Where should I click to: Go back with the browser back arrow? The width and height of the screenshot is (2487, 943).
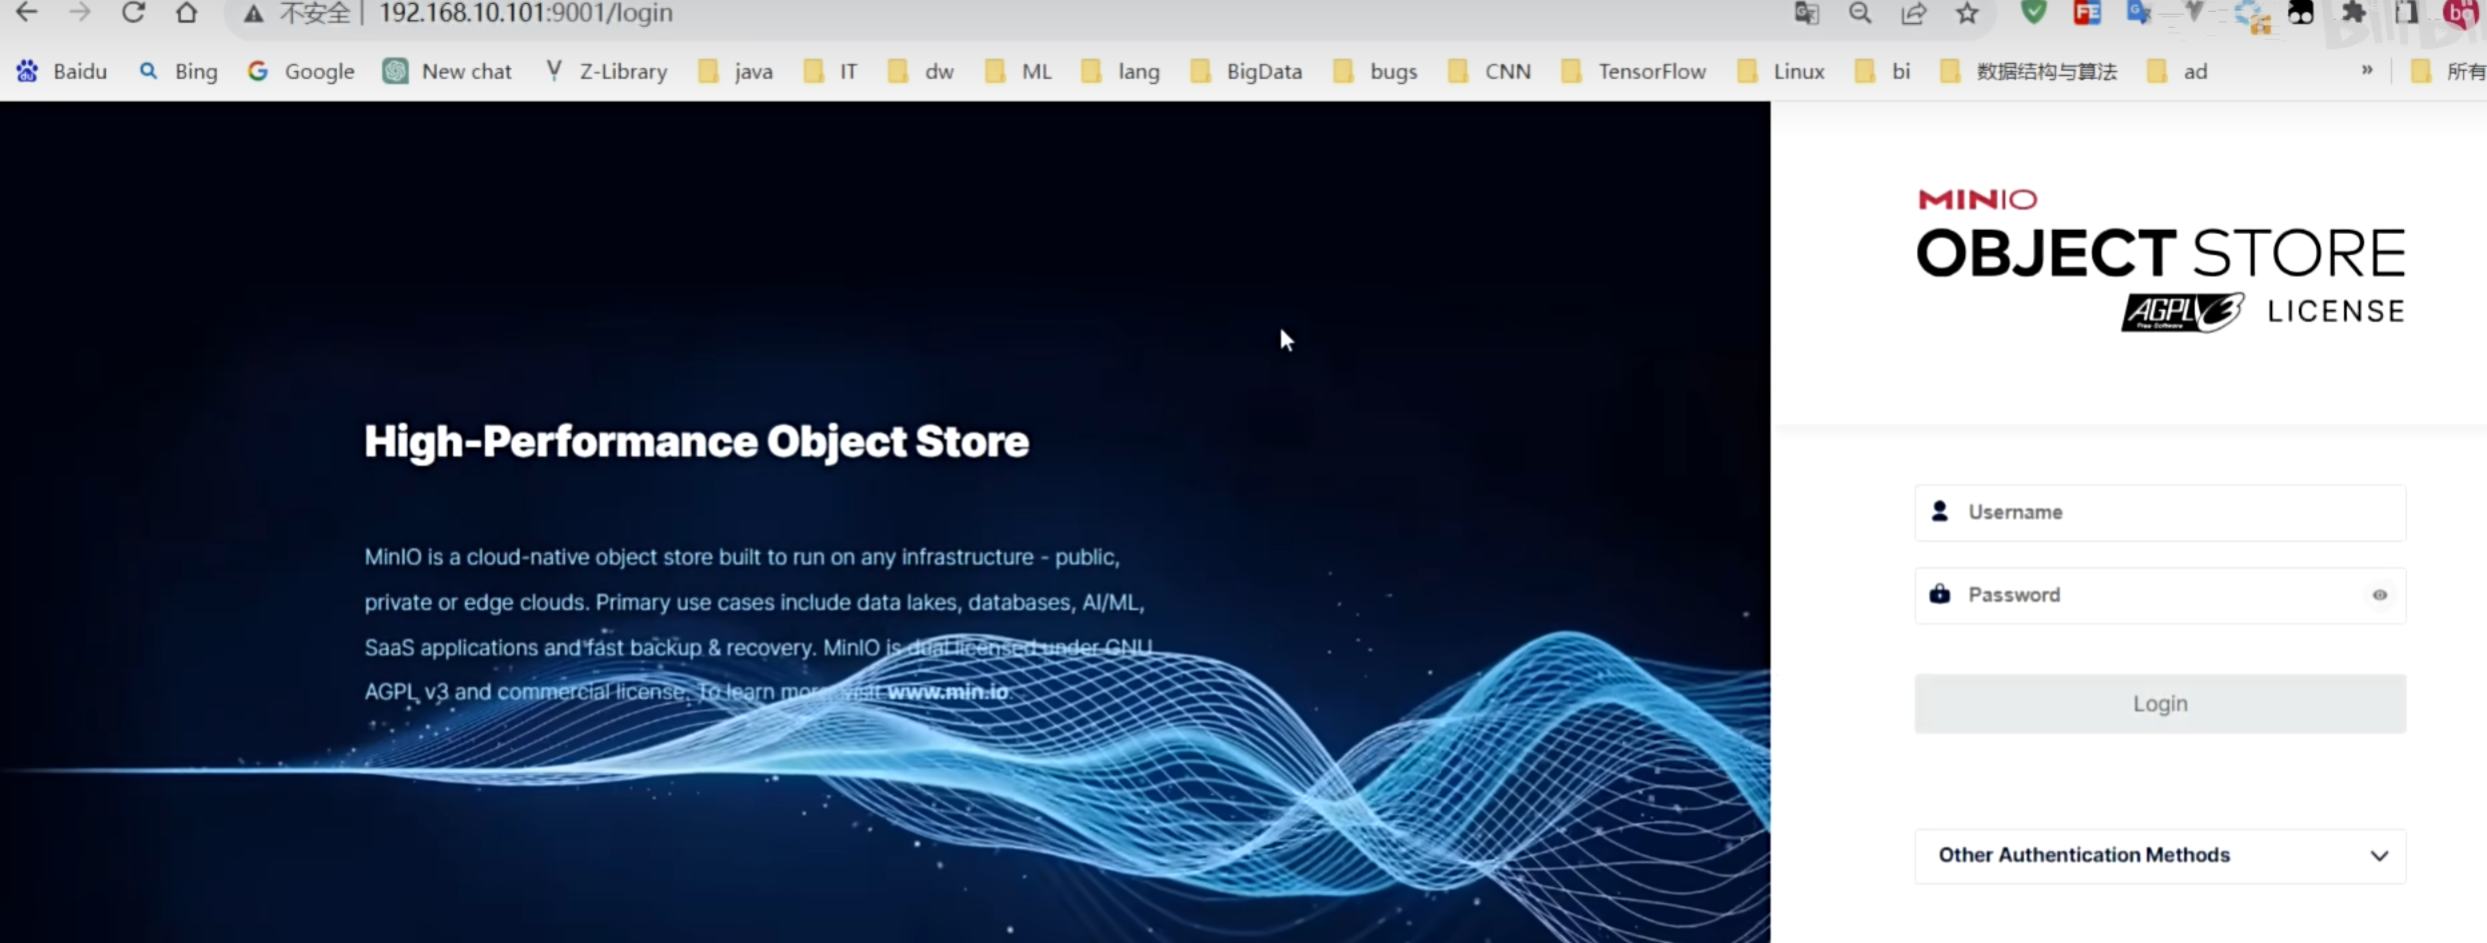tap(27, 13)
